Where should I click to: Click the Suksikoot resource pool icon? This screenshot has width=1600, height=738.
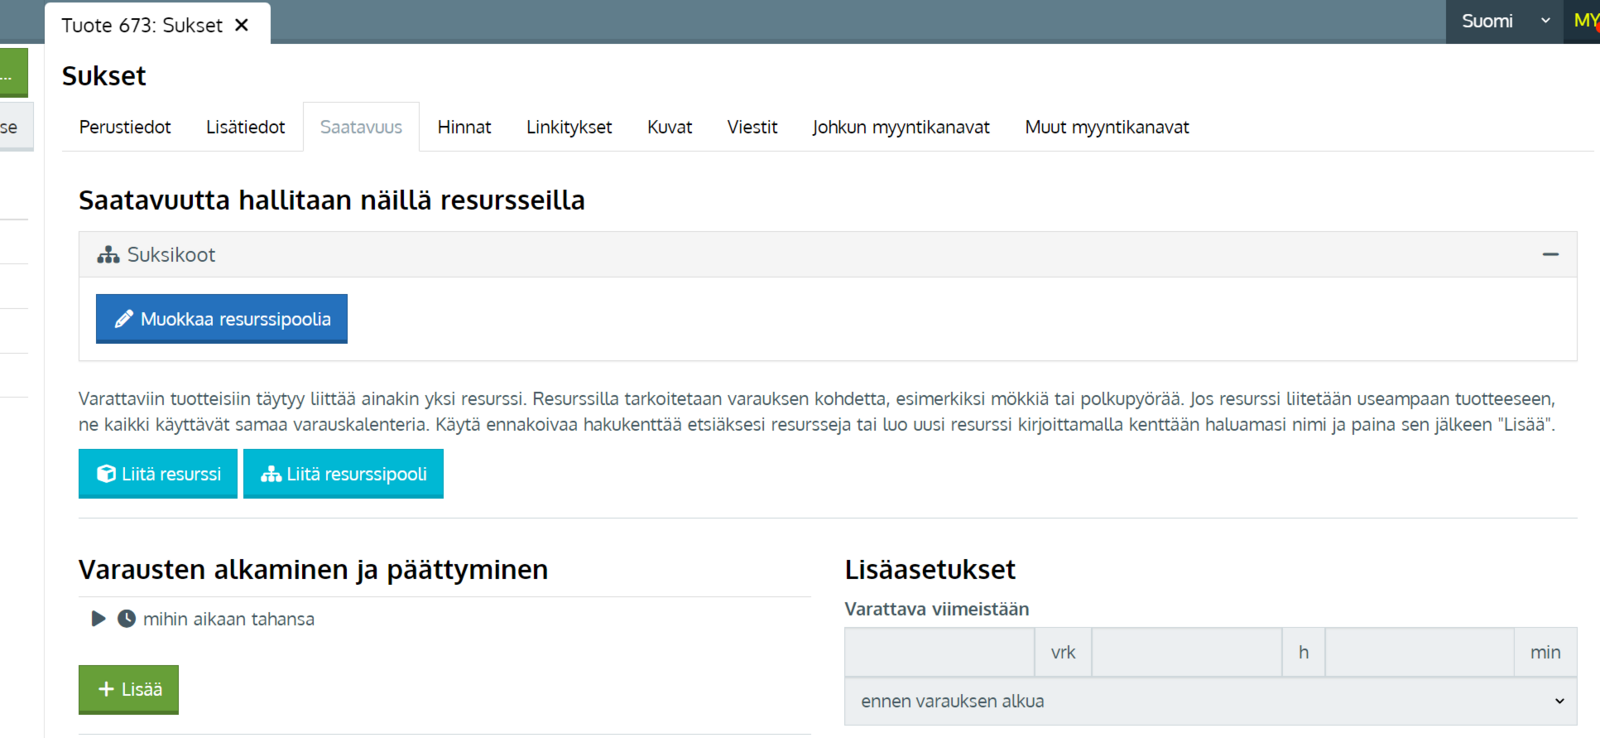[108, 255]
